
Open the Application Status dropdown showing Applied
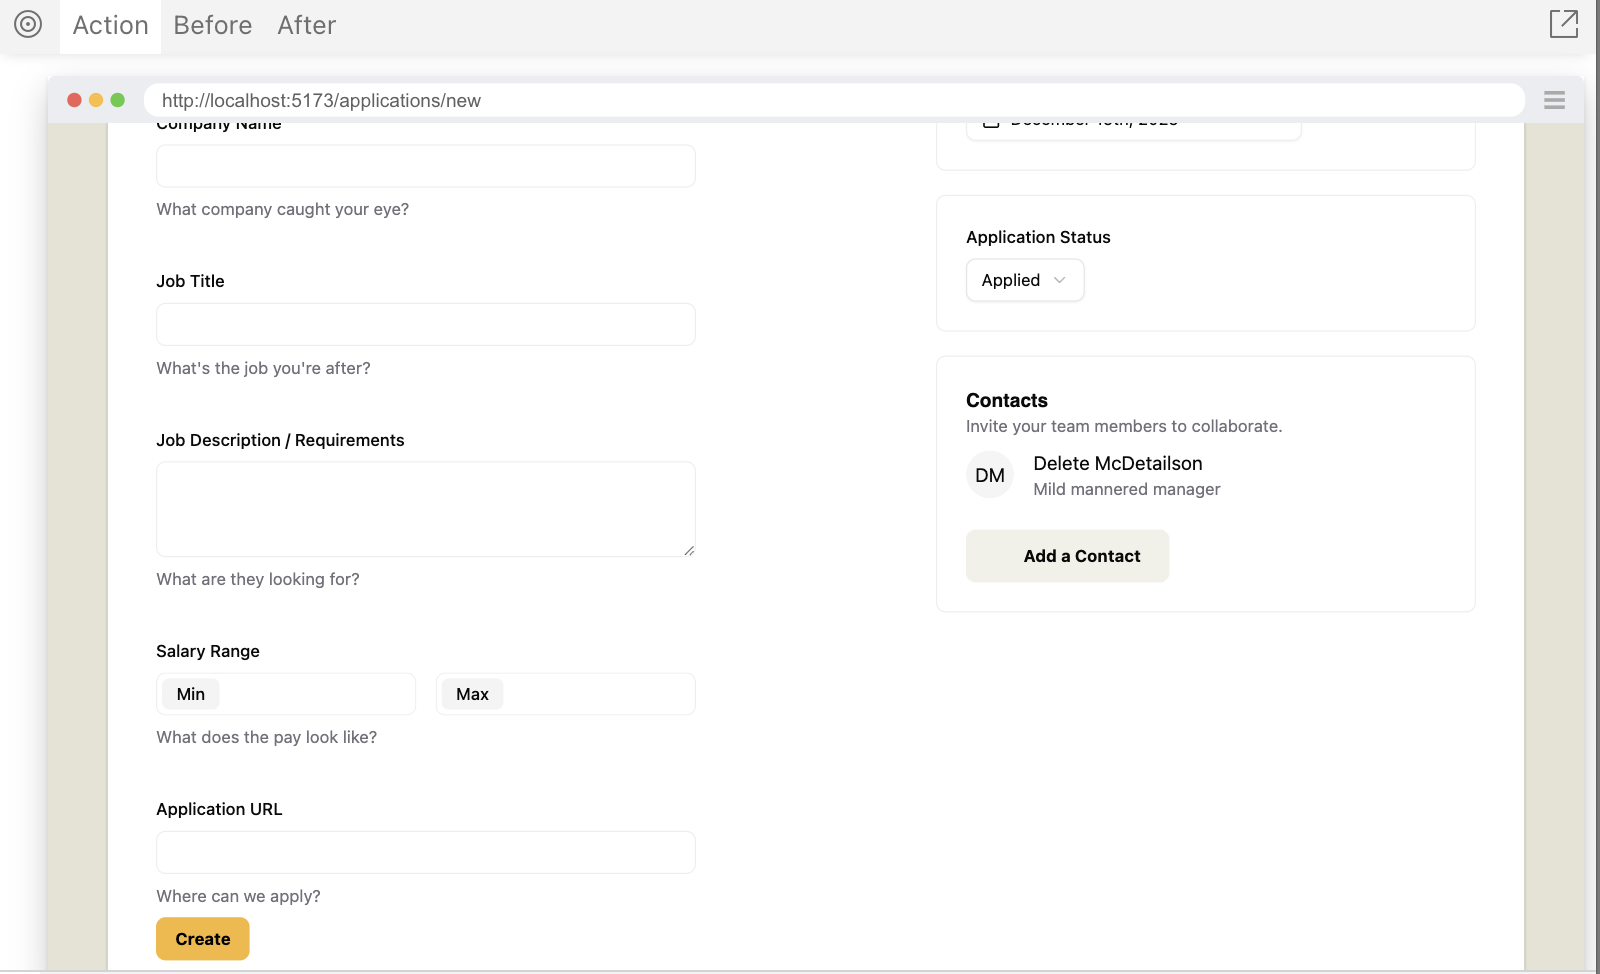coord(1024,280)
